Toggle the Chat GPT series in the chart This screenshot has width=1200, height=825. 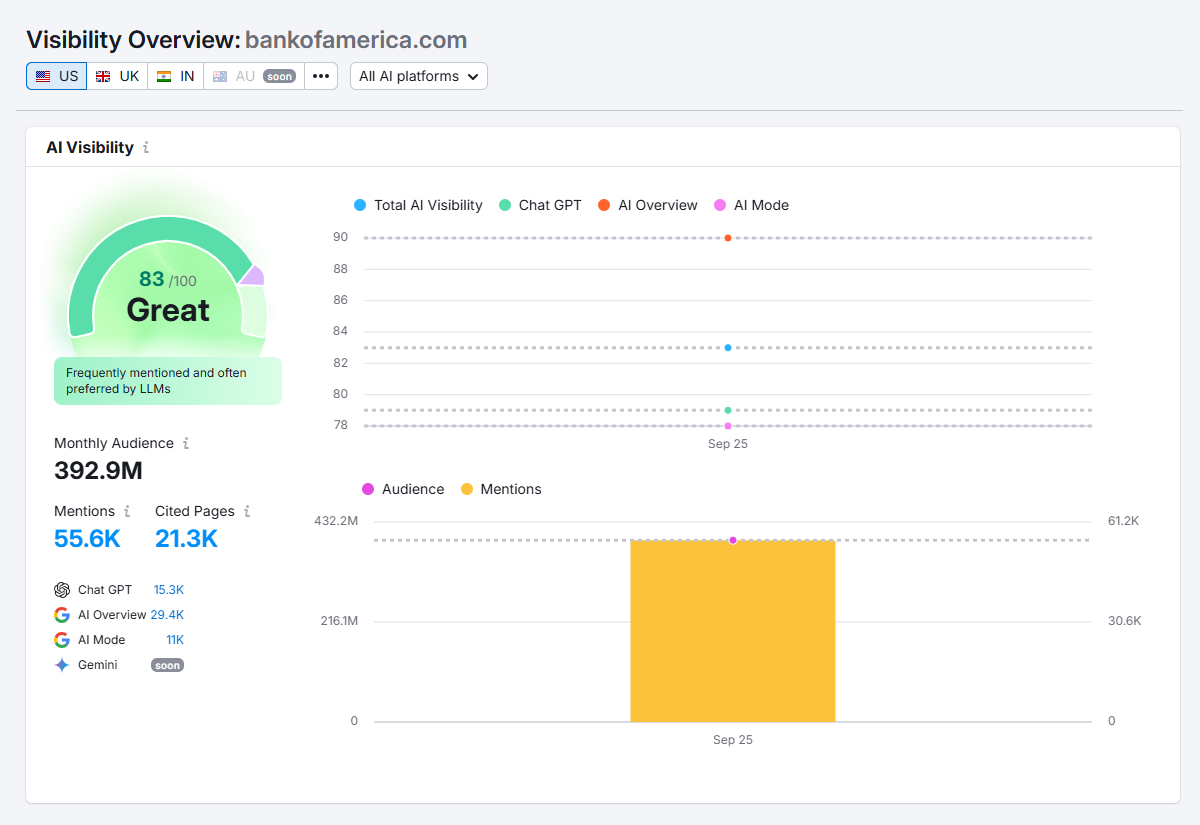(x=540, y=205)
